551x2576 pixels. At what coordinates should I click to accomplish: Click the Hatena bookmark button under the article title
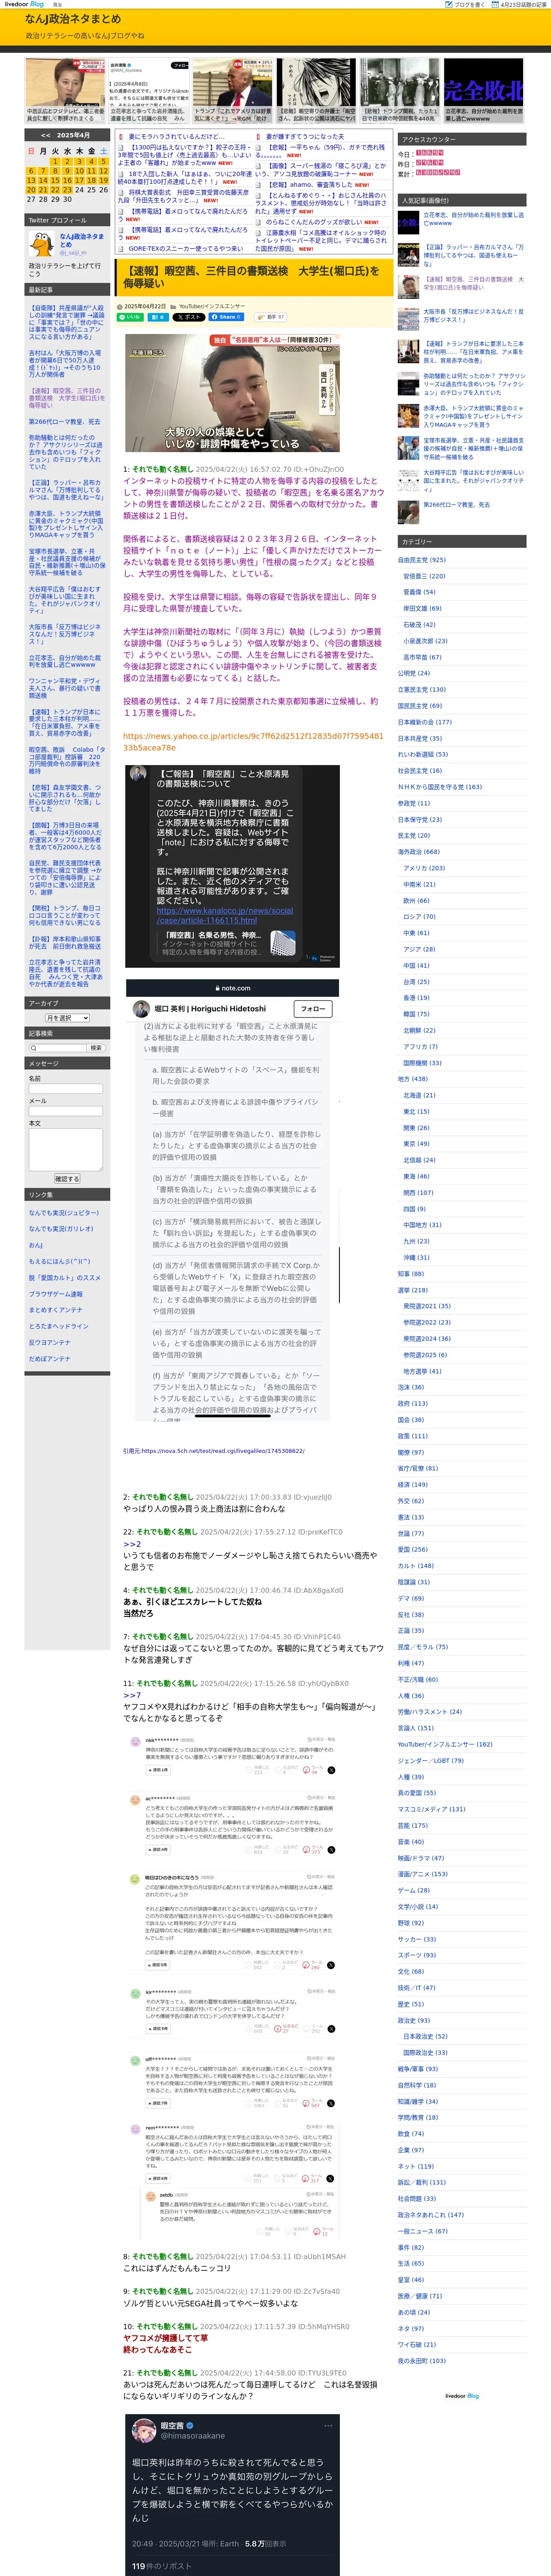click(x=158, y=317)
